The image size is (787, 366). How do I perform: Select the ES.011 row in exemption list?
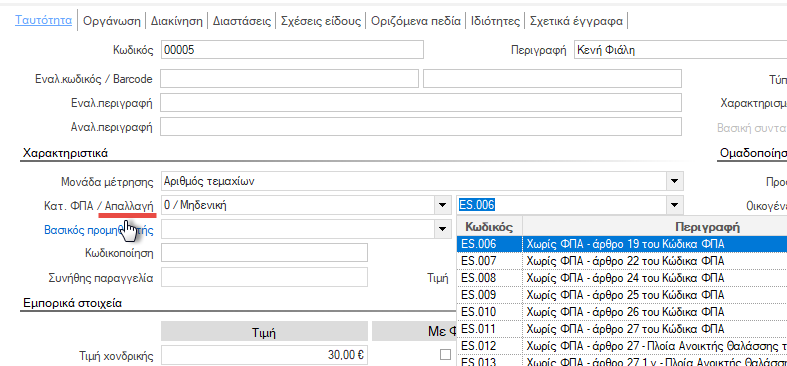click(x=622, y=329)
